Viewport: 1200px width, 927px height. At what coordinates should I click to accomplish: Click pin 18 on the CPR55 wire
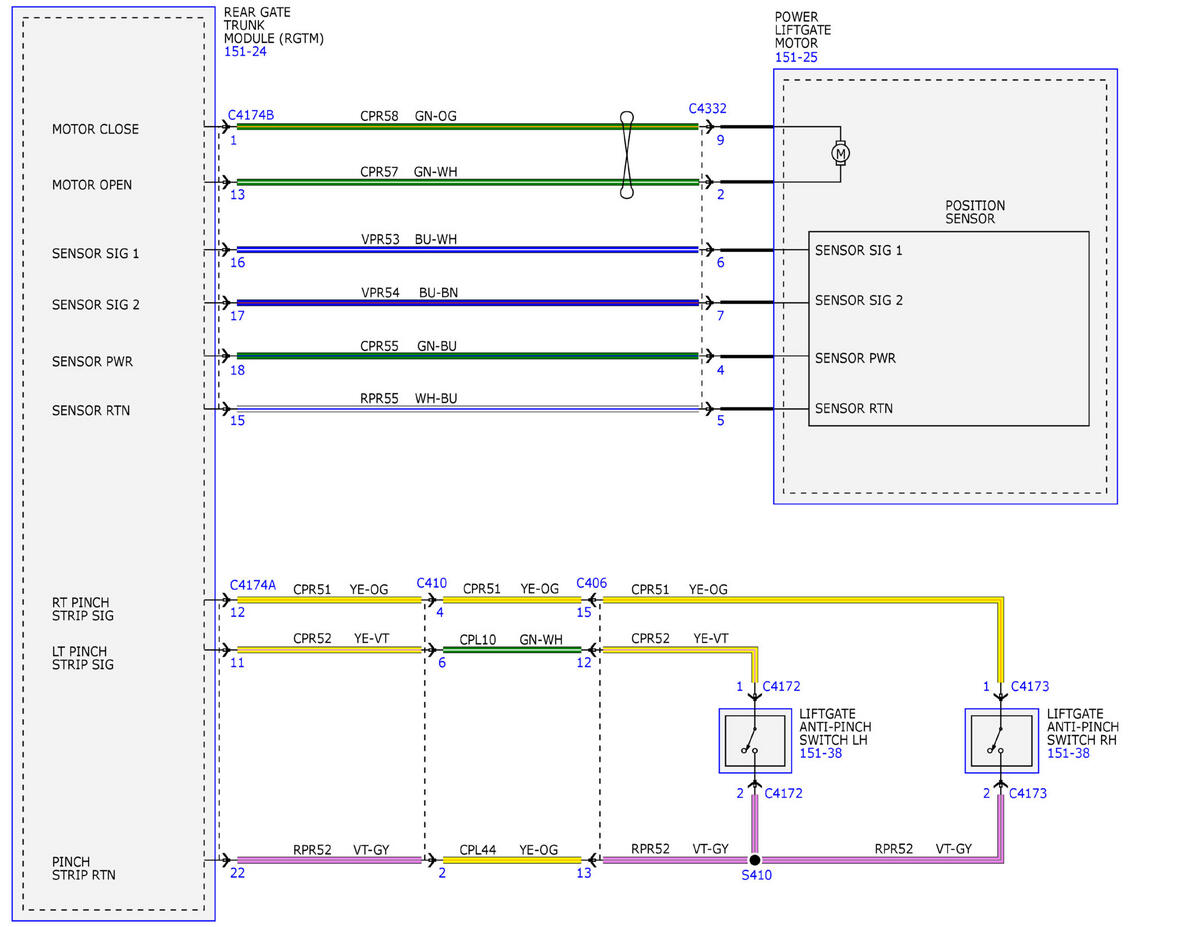pos(236,370)
